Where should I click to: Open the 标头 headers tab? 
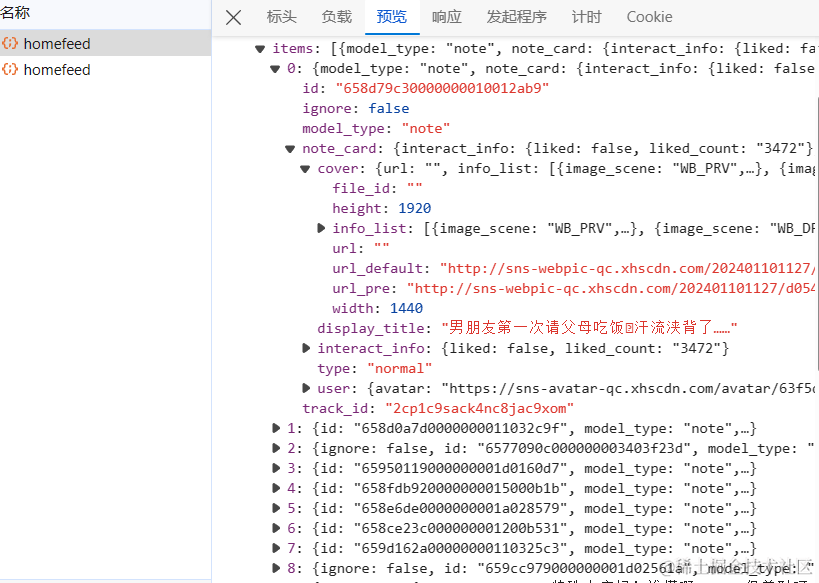282,17
